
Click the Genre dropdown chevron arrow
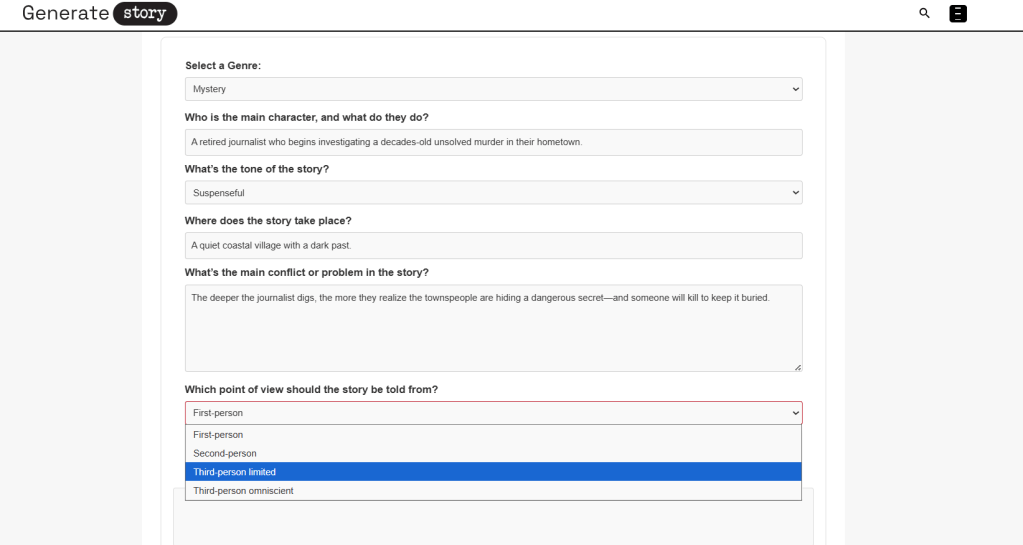tap(796, 89)
